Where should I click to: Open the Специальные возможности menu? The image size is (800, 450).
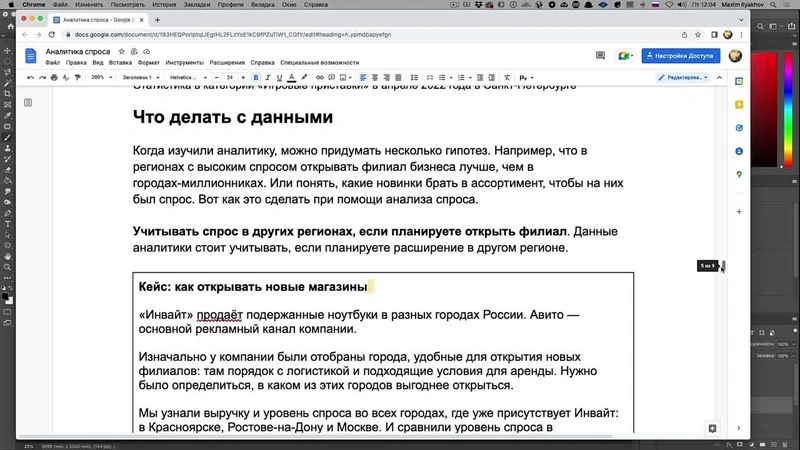[x=319, y=62]
